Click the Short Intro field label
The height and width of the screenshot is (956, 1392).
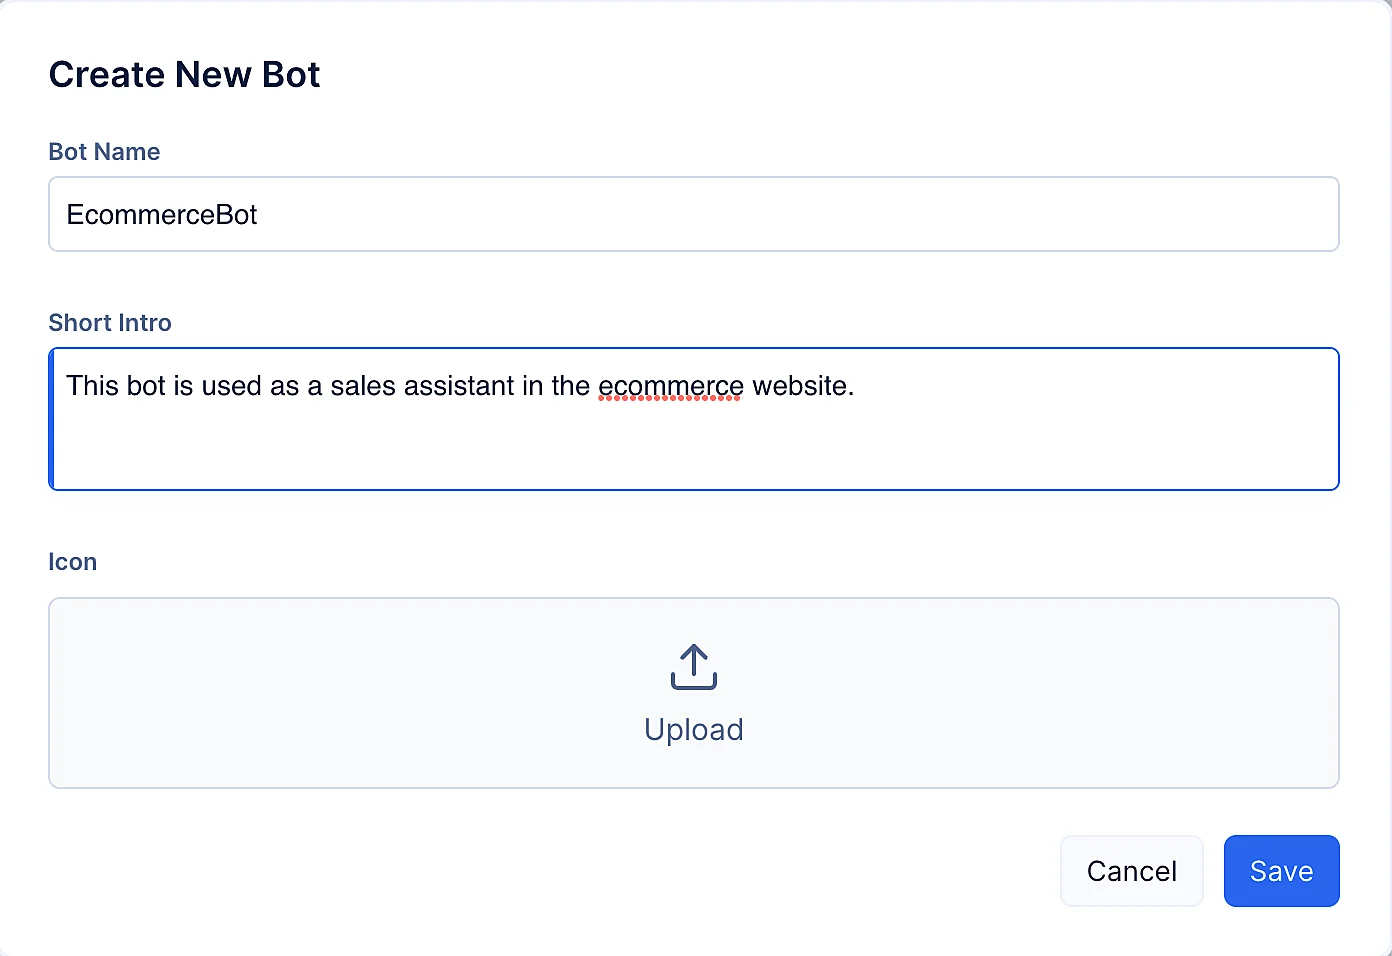110,323
